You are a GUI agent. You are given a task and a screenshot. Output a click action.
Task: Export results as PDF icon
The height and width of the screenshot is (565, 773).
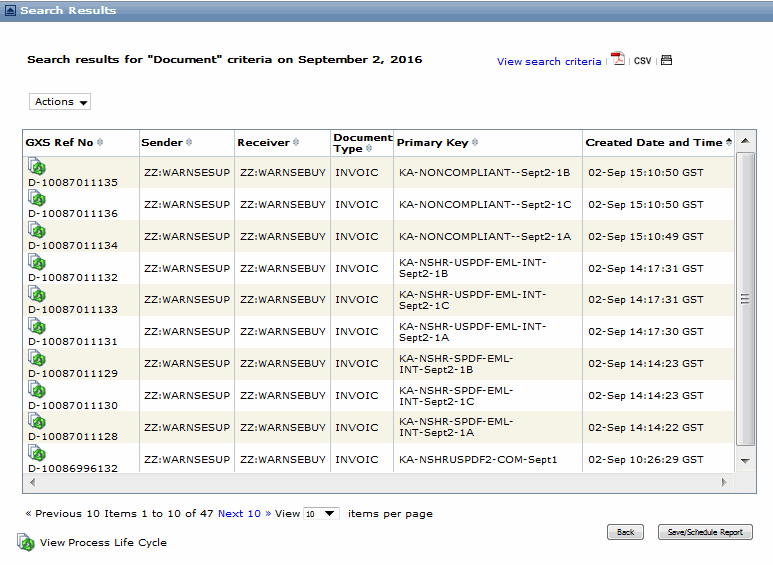click(x=618, y=59)
